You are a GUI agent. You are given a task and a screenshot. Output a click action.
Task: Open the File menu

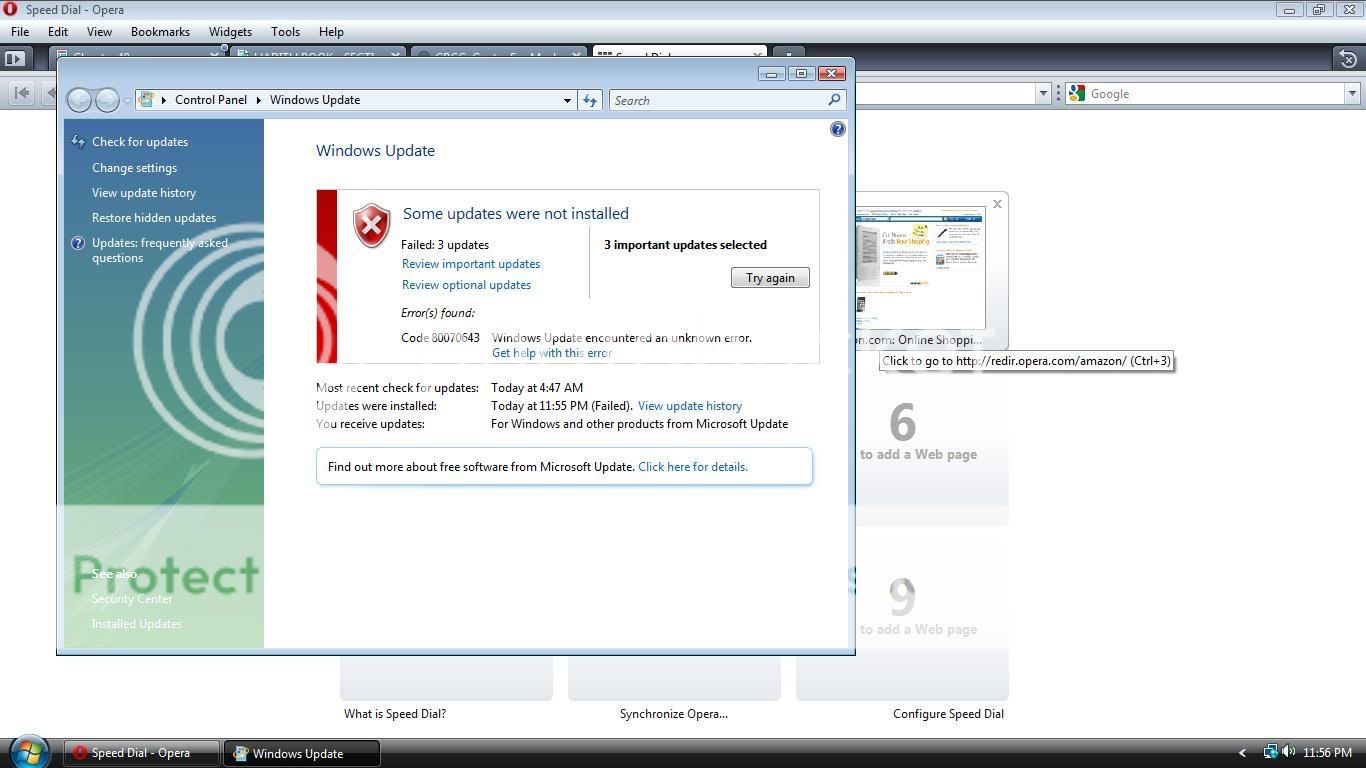click(x=20, y=32)
